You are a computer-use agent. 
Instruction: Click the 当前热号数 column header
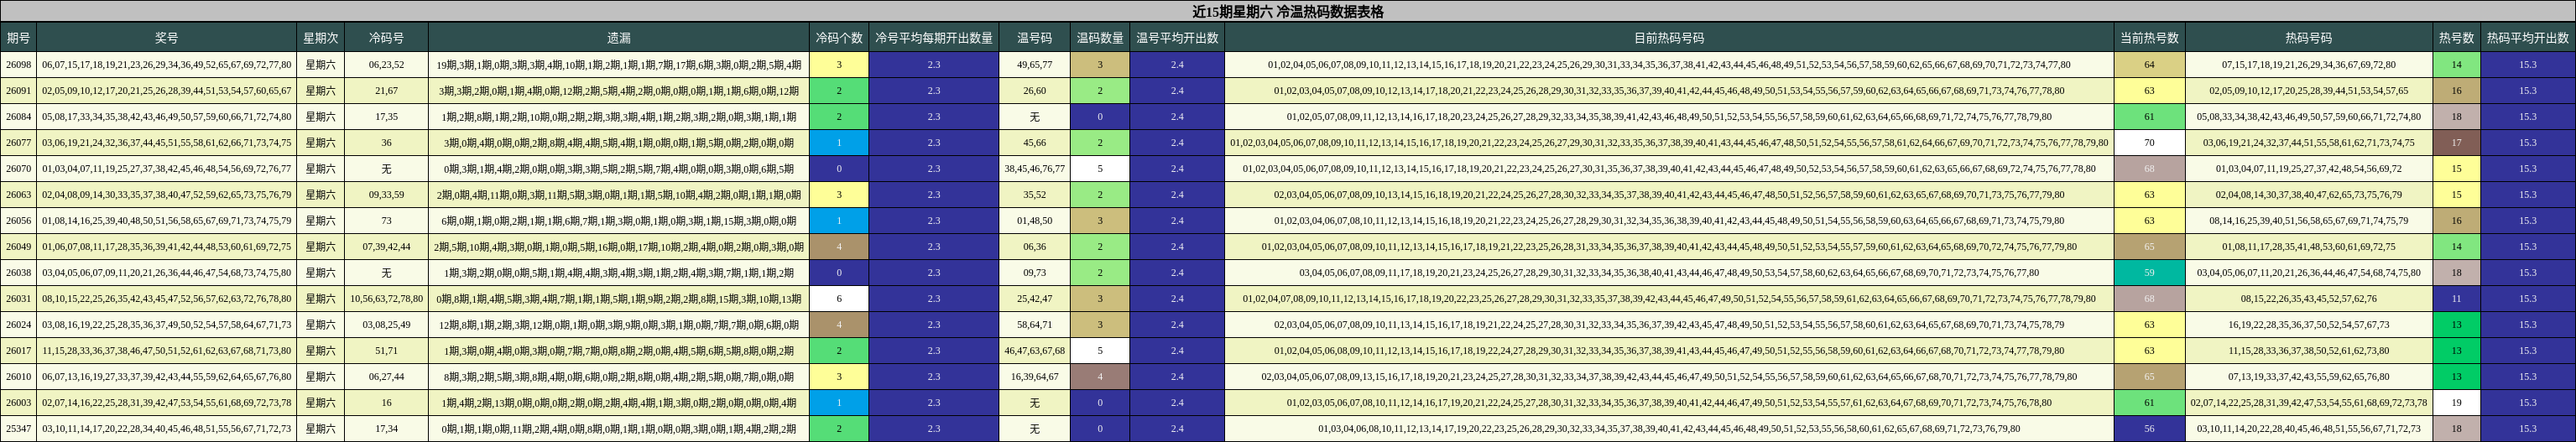coord(2149,38)
